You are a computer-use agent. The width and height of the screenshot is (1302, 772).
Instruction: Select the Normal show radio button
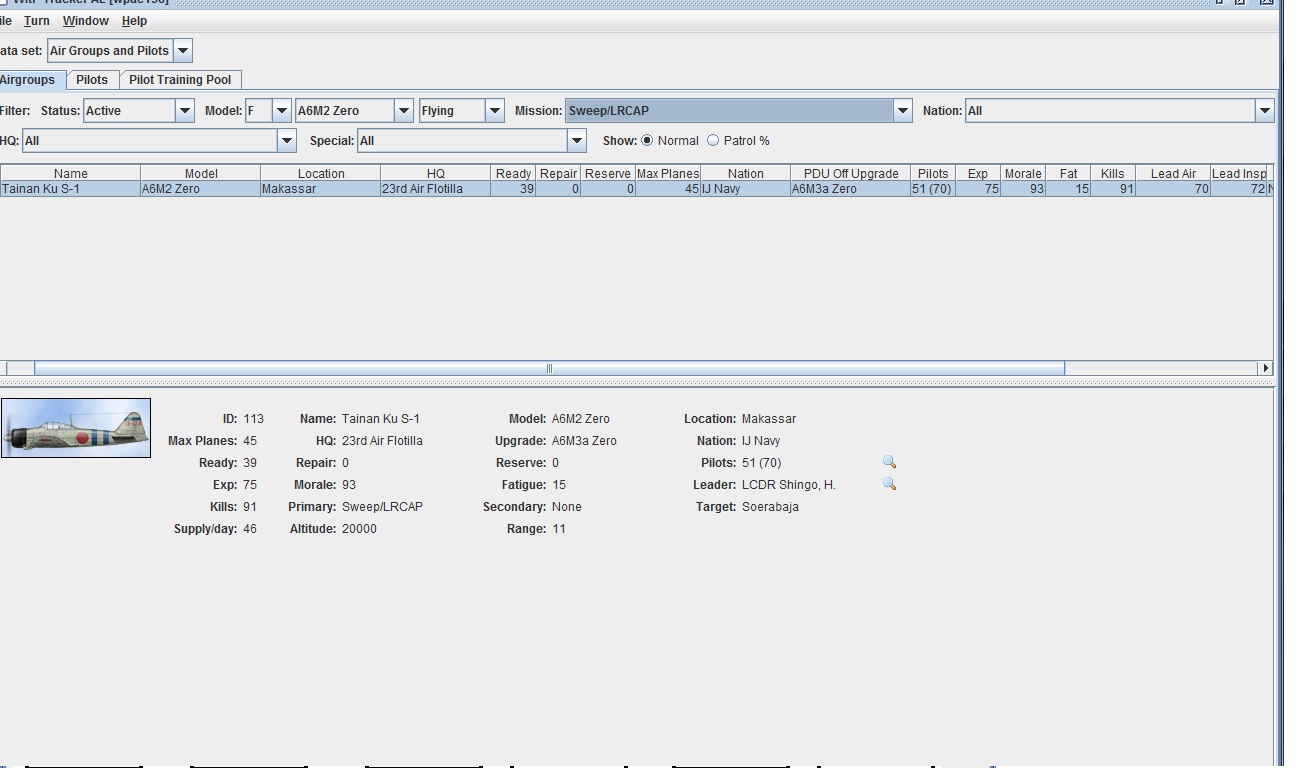click(647, 141)
